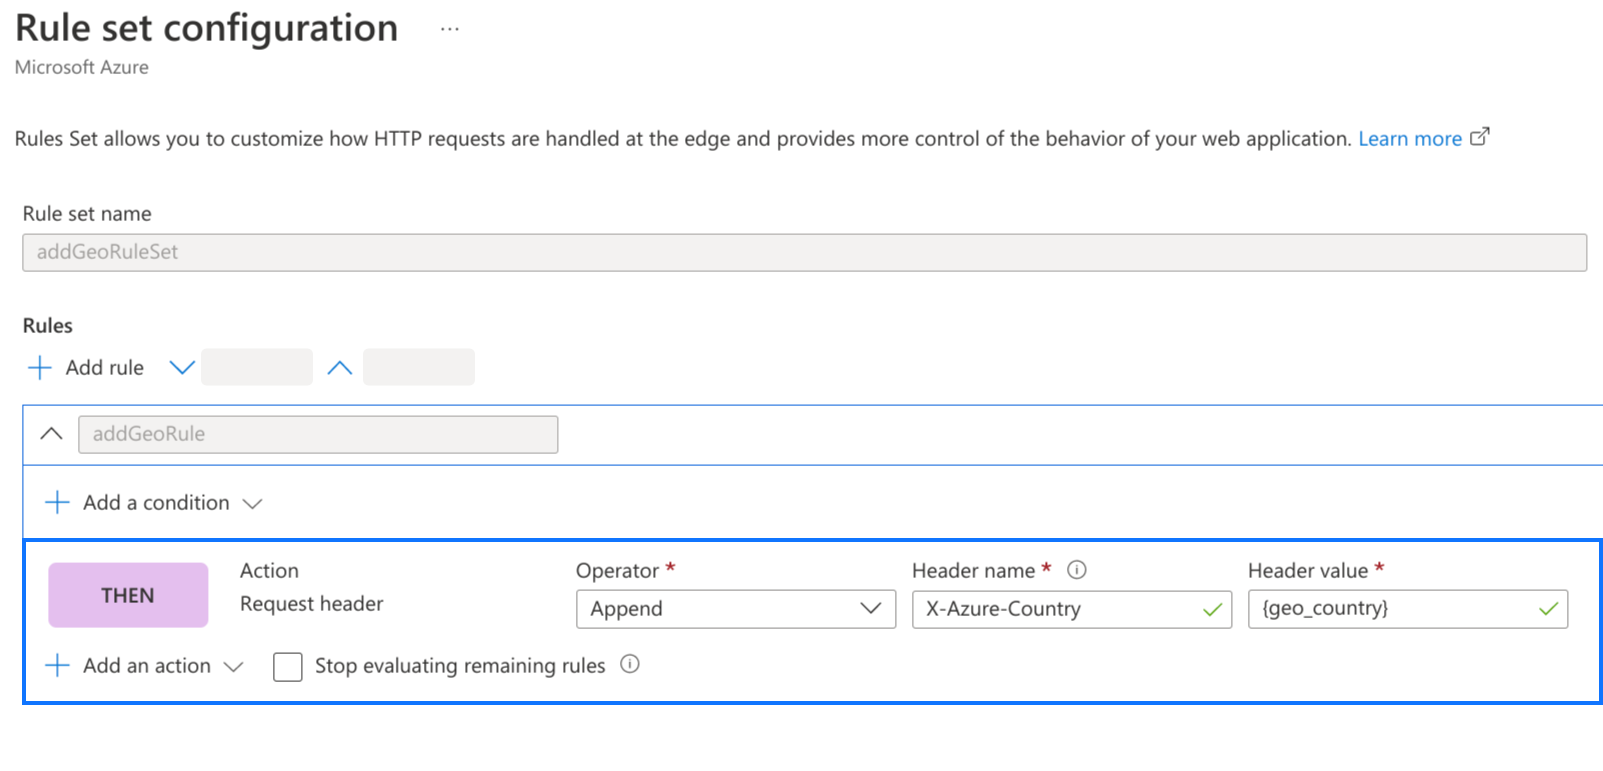Click the plus icon for Add rule
The width and height of the screenshot is (1603, 771).
click(x=40, y=368)
